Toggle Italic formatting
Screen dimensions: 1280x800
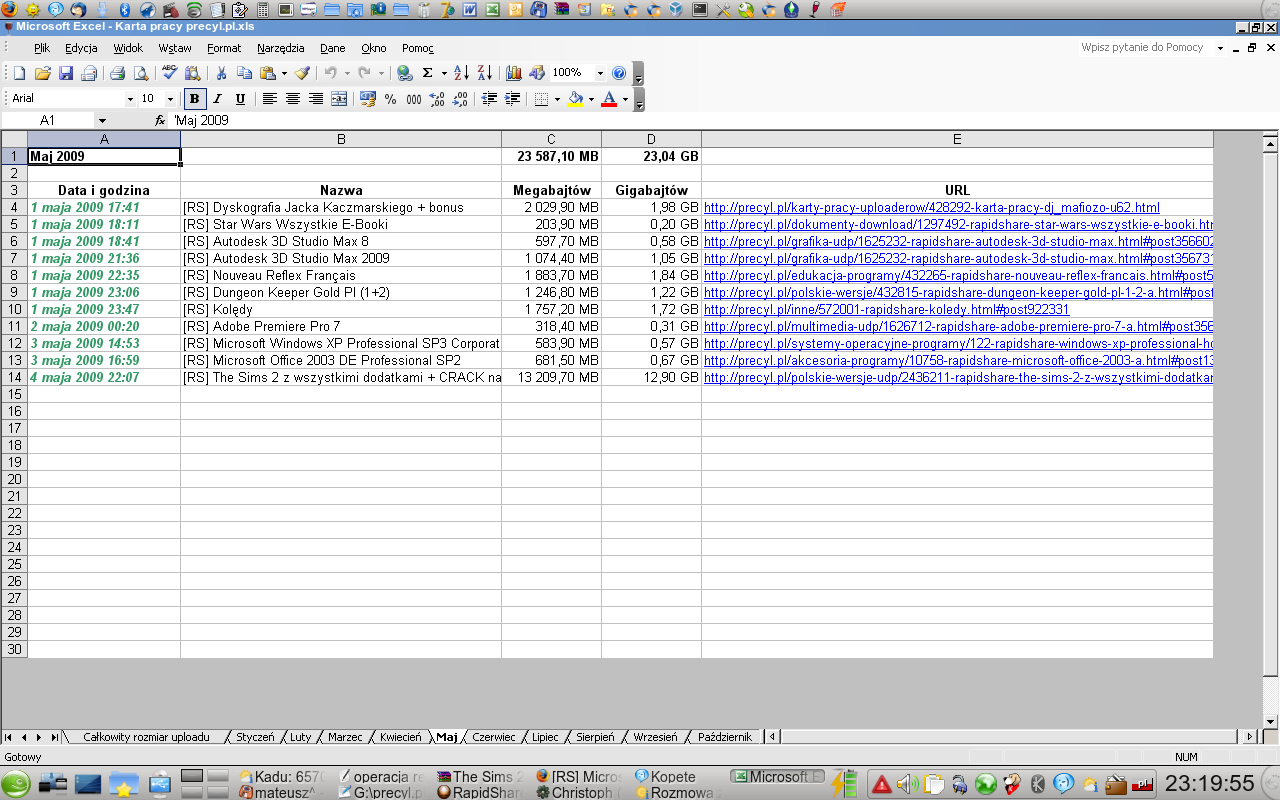point(217,99)
